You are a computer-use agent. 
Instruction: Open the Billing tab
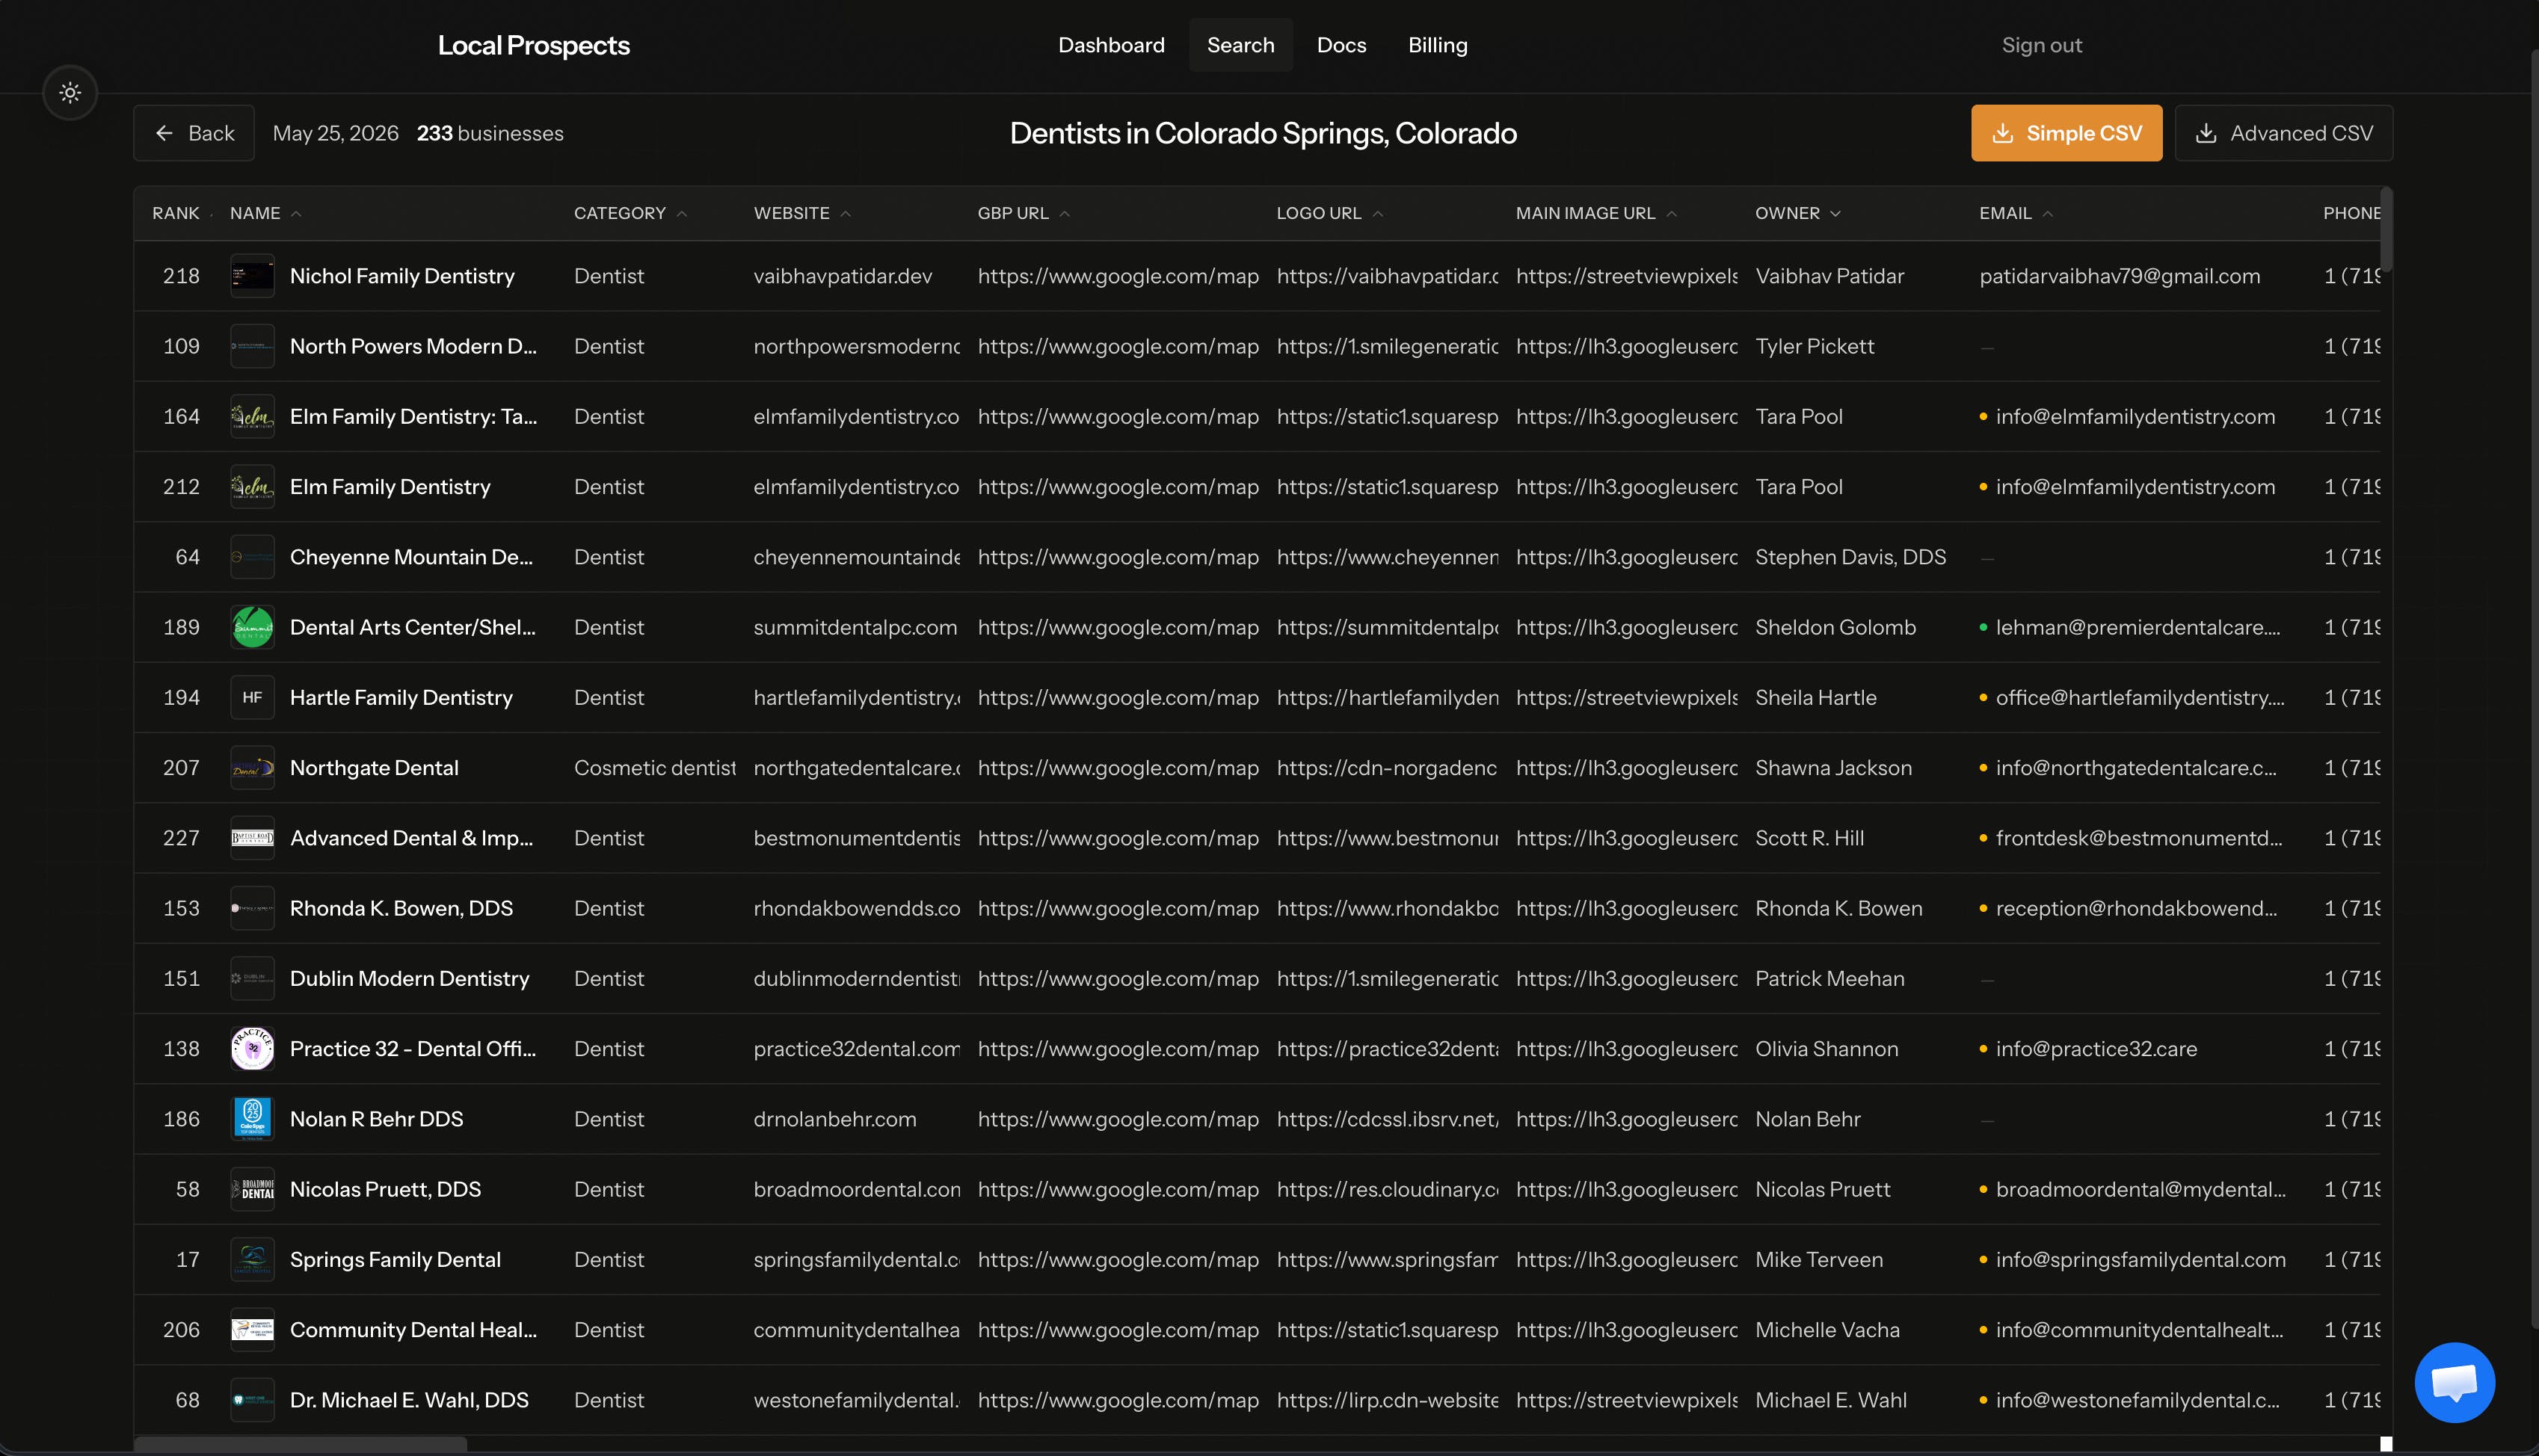pyautogui.click(x=1437, y=45)
